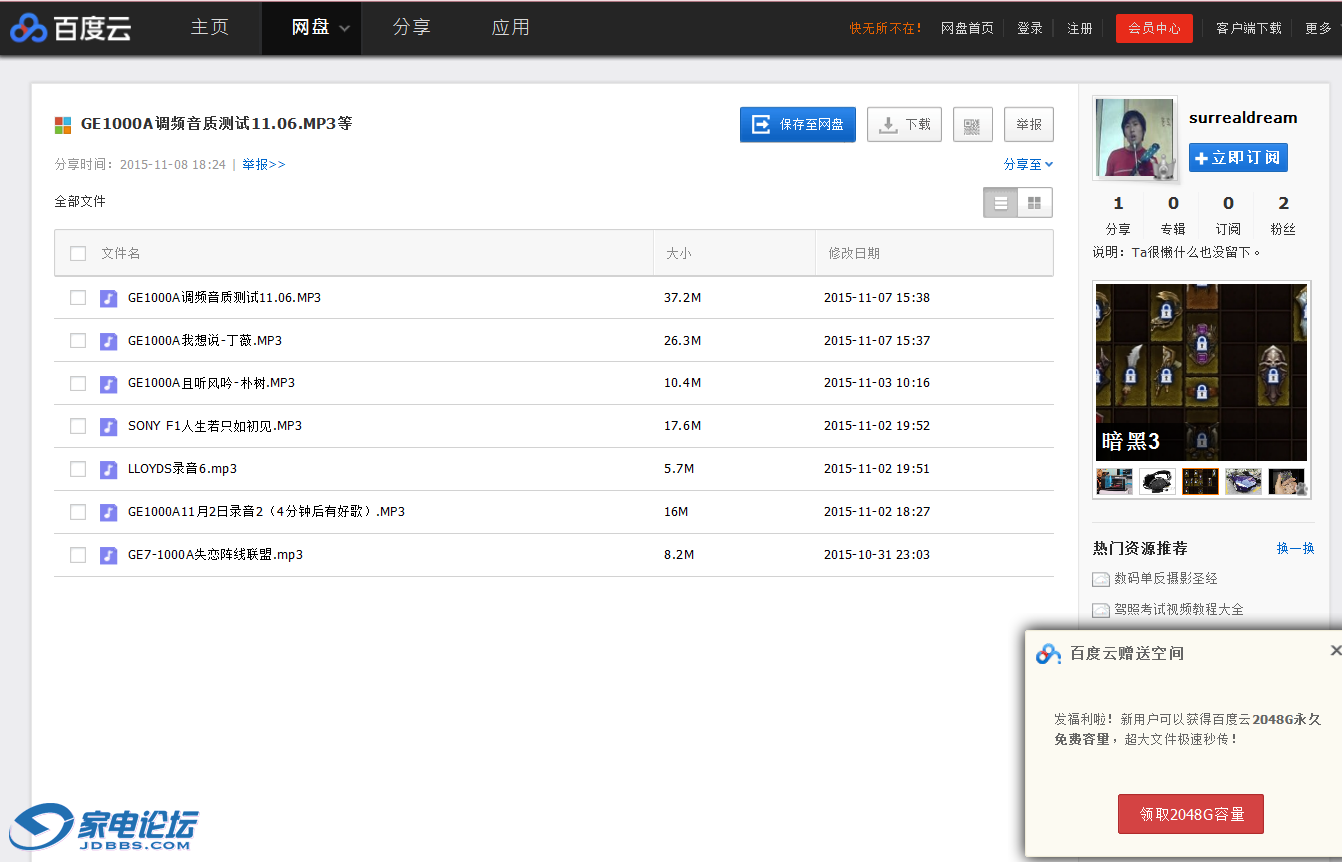Tick the select-all checkbox beside 文件名
Viewport: 1342px width, 862px height.
[x=78, y=254]
